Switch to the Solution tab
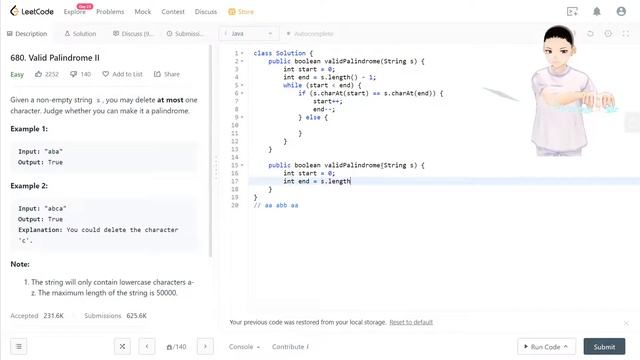The height and width of the screenshot is (360, 640). (80, 33)
